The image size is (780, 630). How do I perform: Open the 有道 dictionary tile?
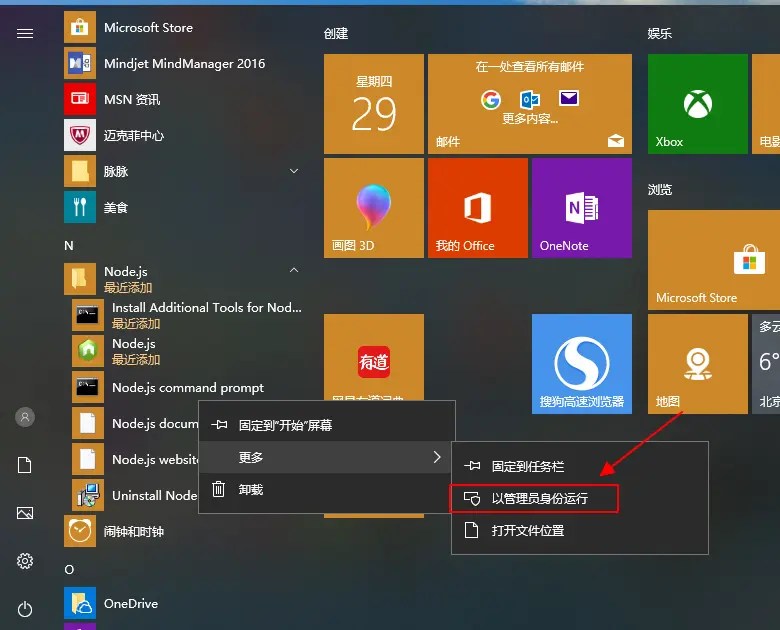pyautogui.click(x=374, y=357)
